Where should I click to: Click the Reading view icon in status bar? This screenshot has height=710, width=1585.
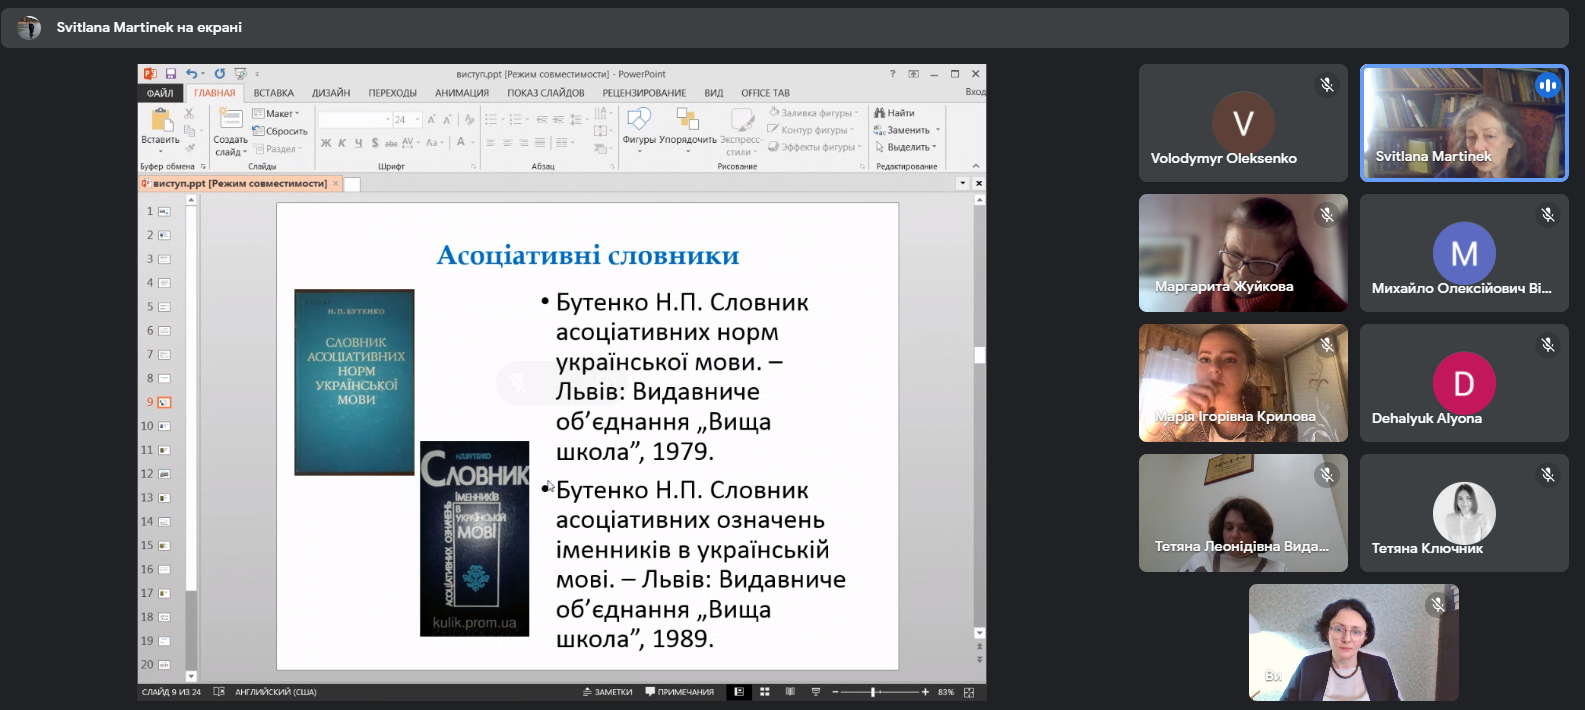coord(790,692)
